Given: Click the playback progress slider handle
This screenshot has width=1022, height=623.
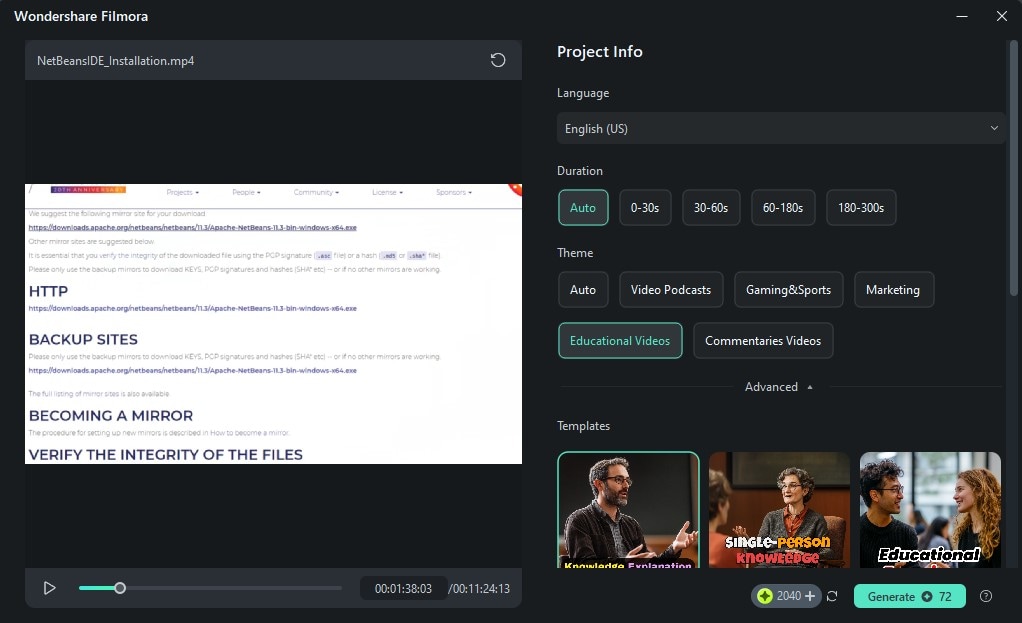Looking at the screenshot, I should [x=120, y=588].
